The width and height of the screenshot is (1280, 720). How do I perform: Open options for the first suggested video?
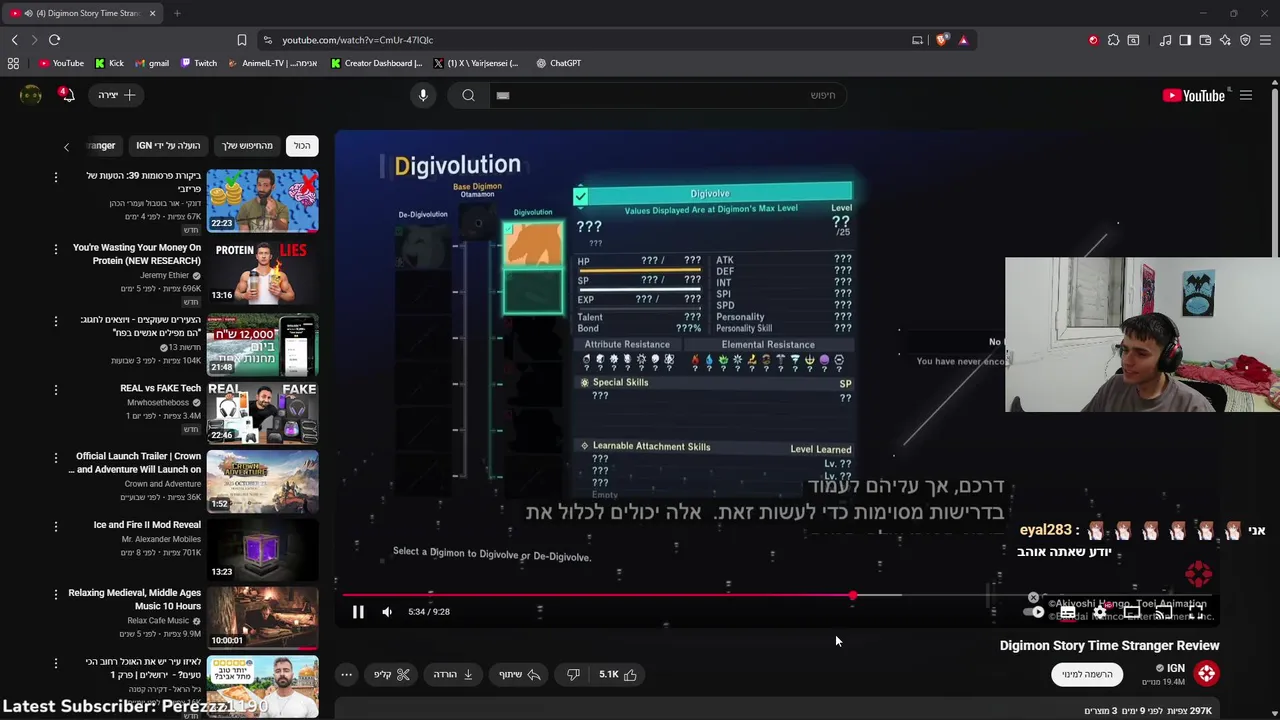tap(56, 176)
